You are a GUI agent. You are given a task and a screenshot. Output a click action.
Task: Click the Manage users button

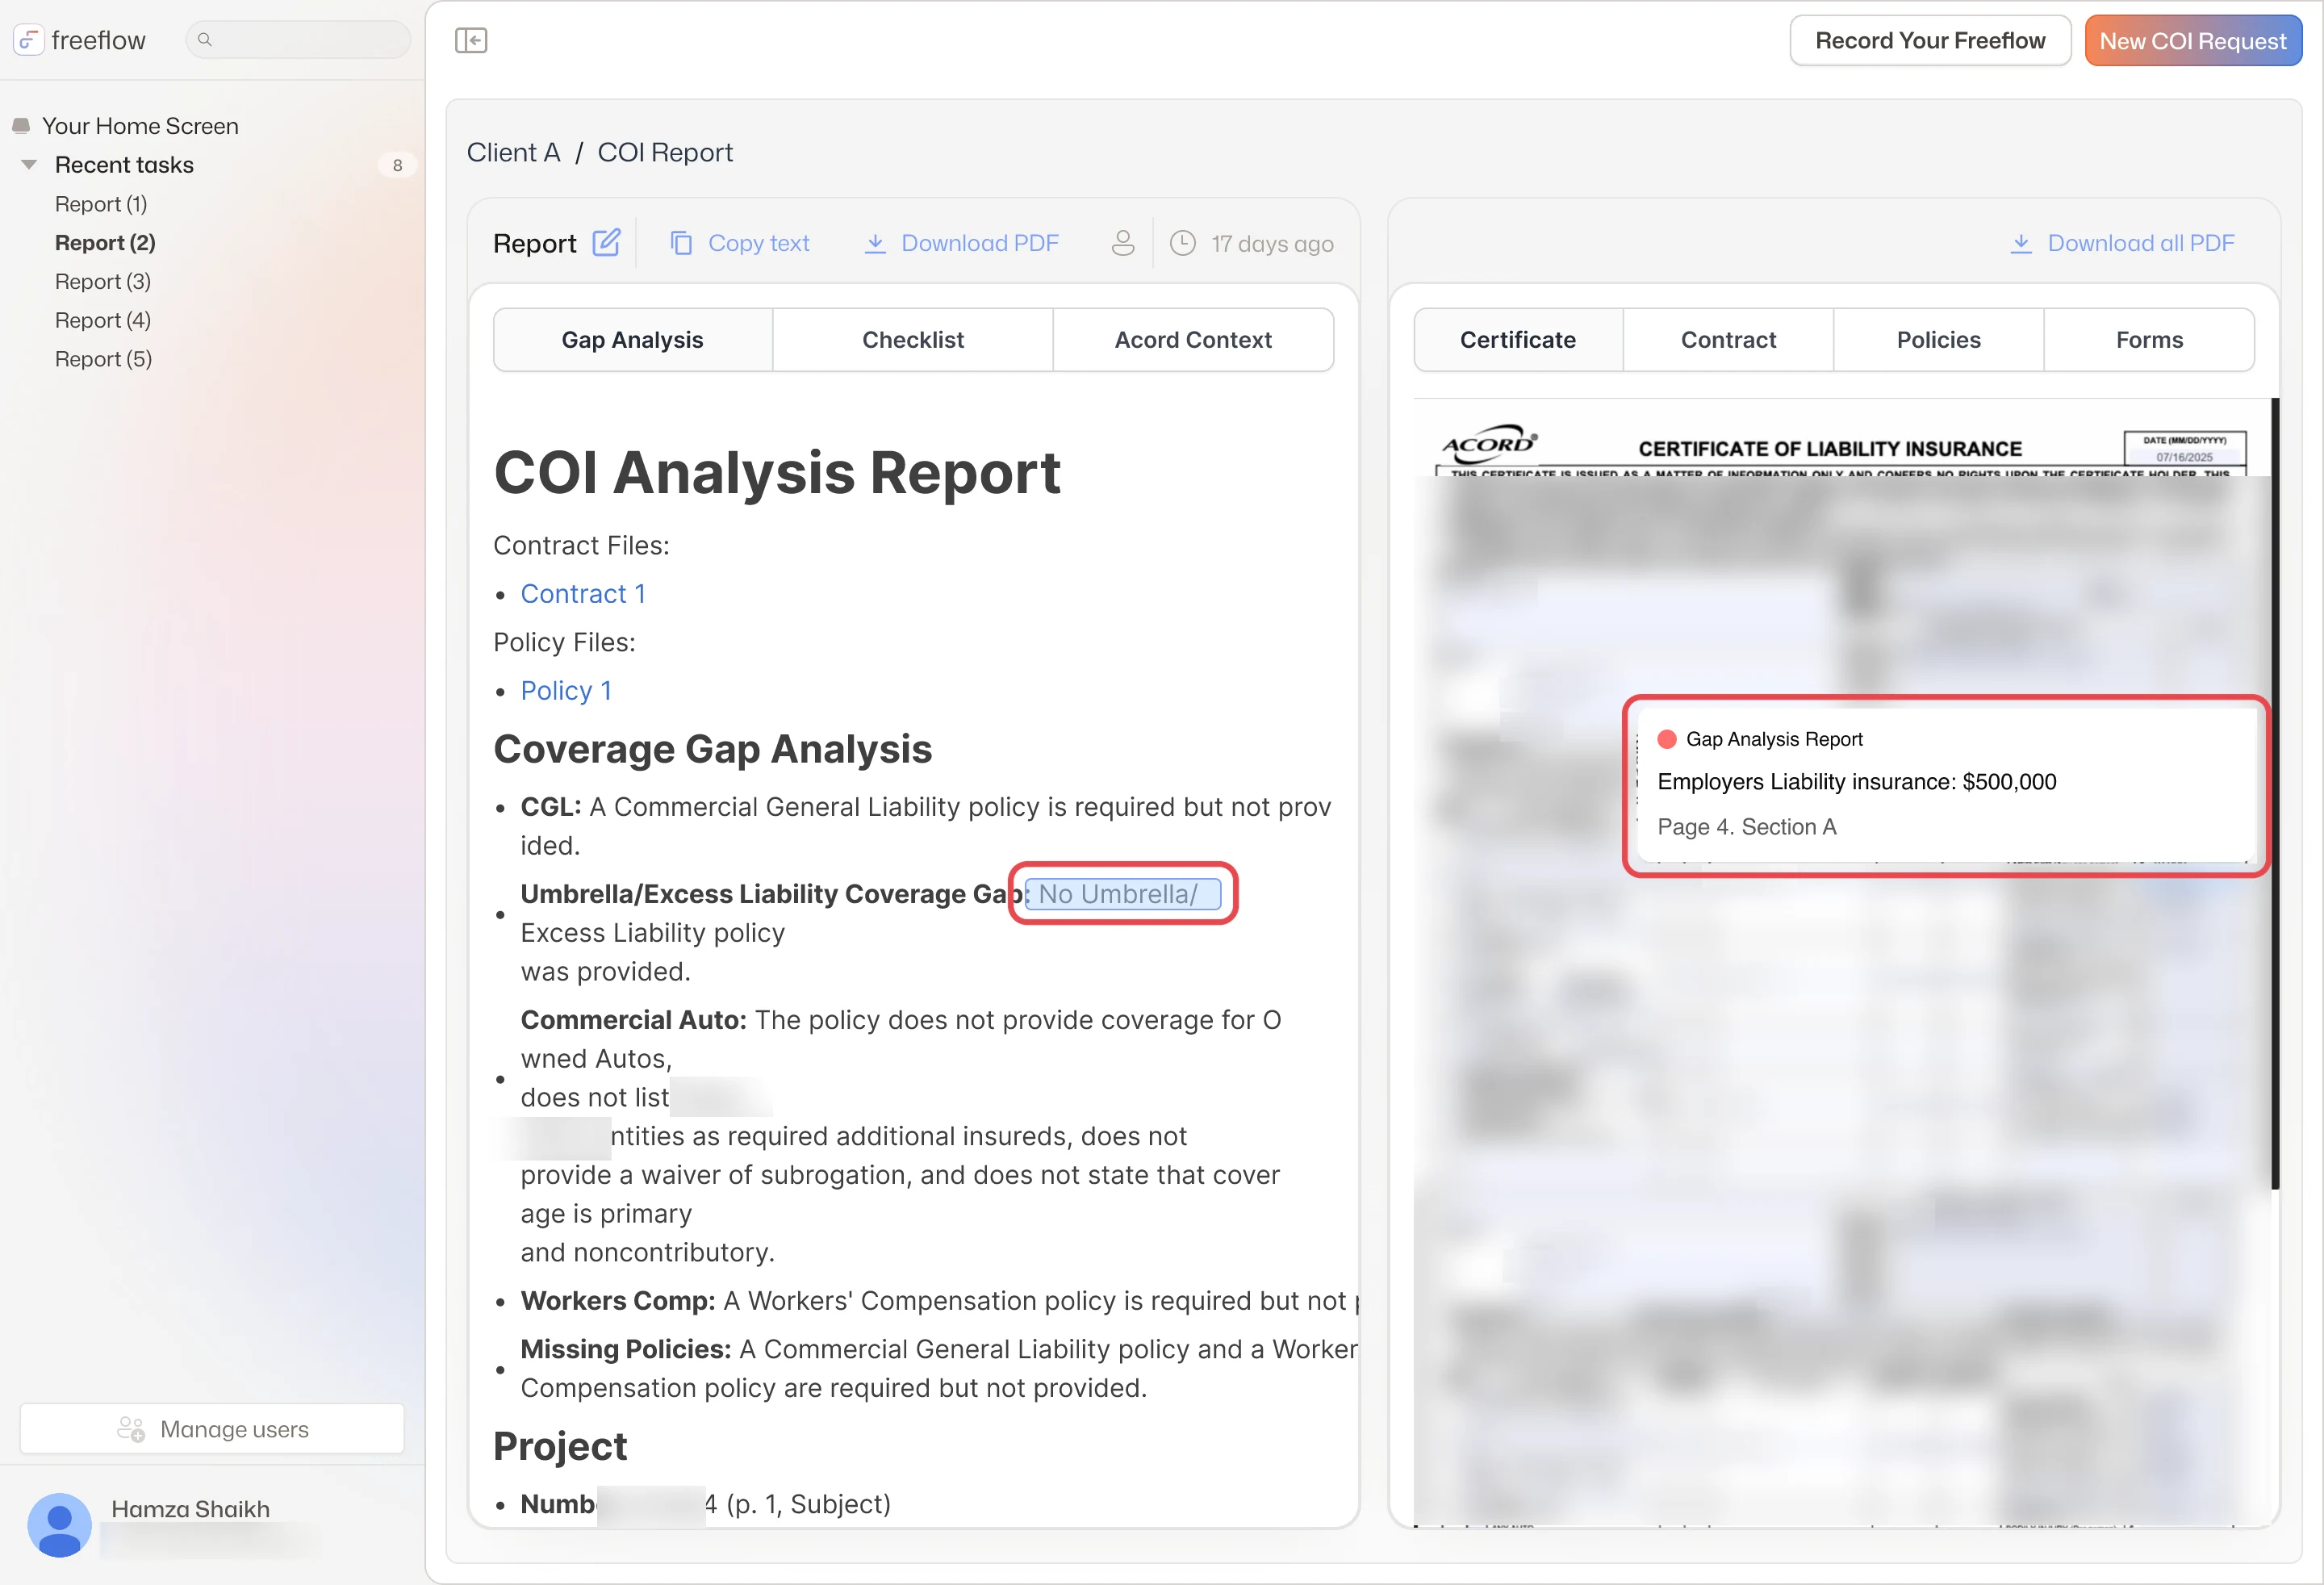(x=212, y=1429)
